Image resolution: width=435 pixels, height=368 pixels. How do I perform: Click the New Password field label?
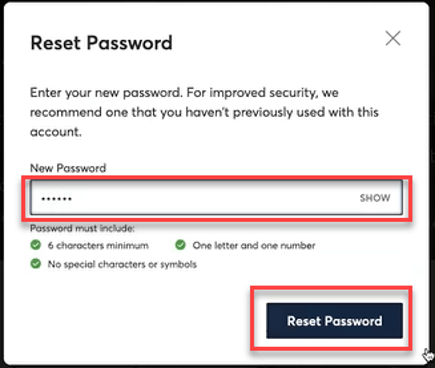pos(68,168)
